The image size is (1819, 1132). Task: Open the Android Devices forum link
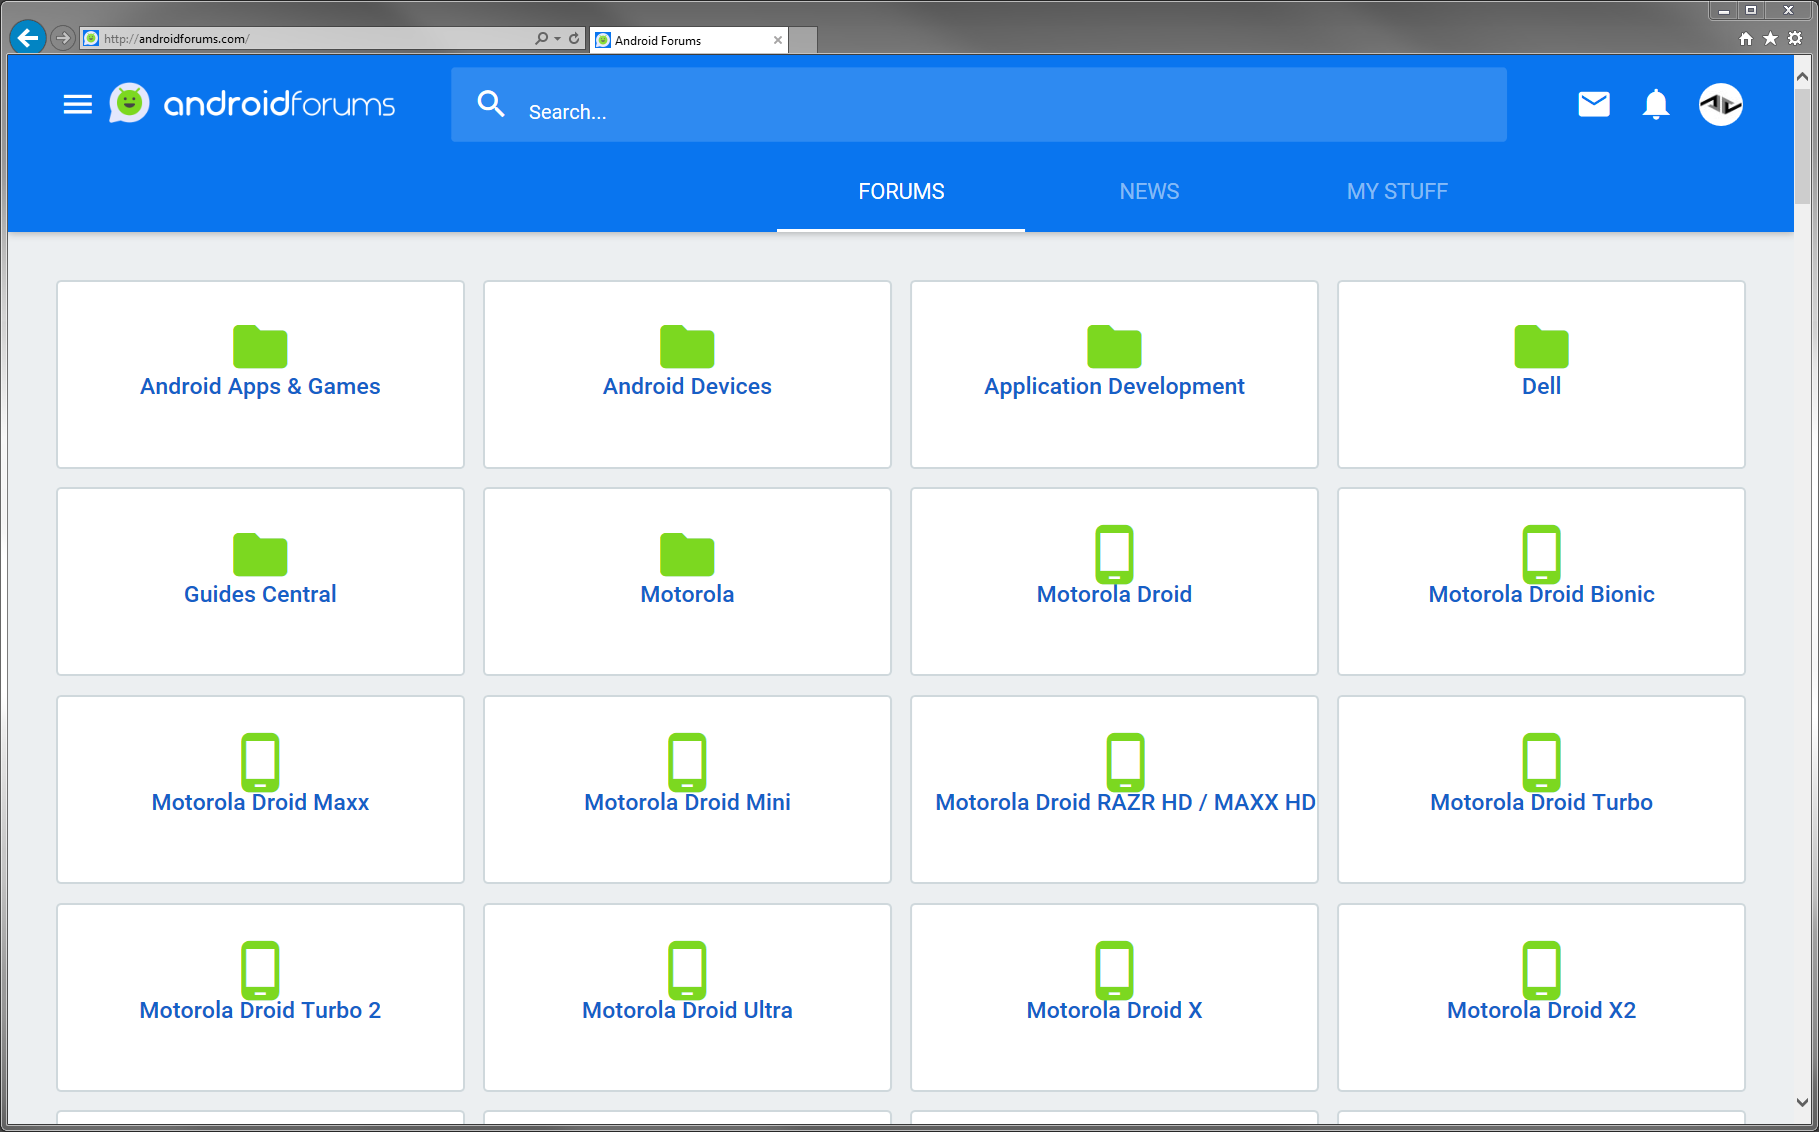(687, 387)
